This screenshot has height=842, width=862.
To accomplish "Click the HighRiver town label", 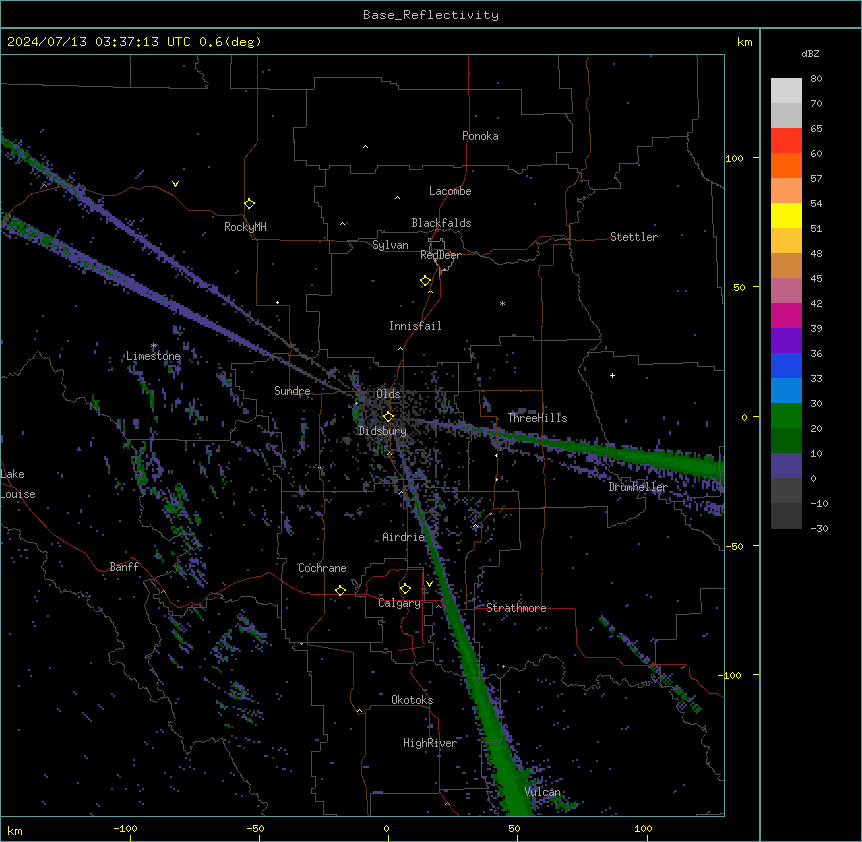I will point(430,743).
